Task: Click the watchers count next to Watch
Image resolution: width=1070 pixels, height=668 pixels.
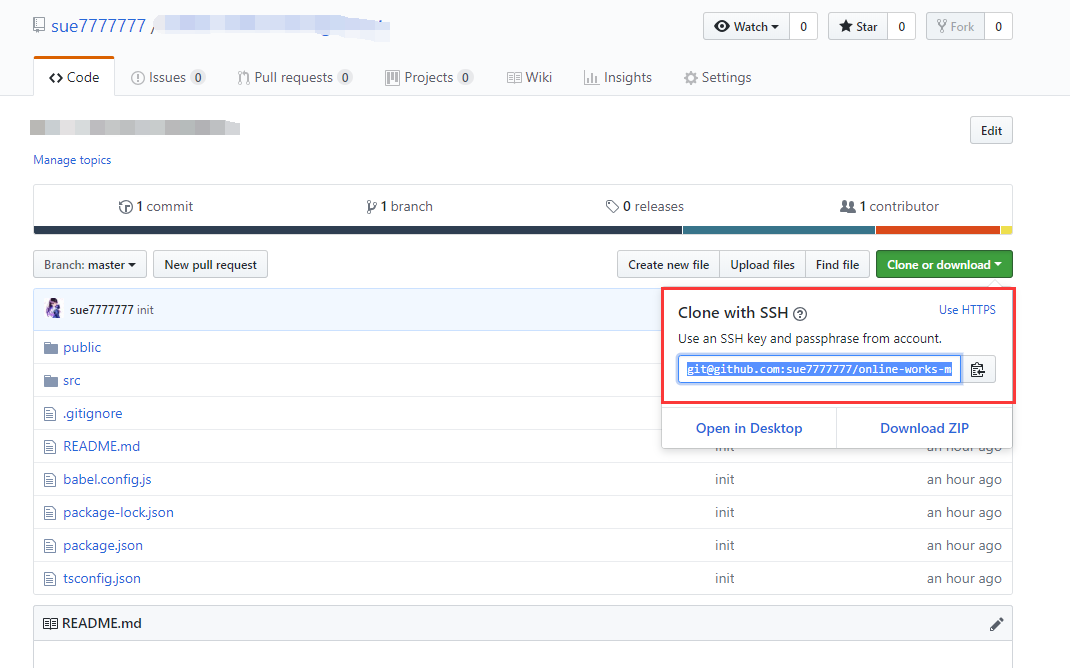Action: click(x=803, y=27)
